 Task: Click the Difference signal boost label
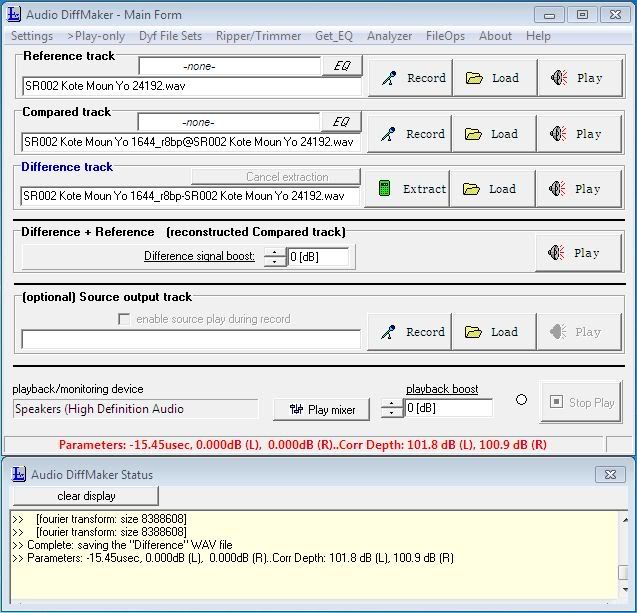click(x=199, y=256)
